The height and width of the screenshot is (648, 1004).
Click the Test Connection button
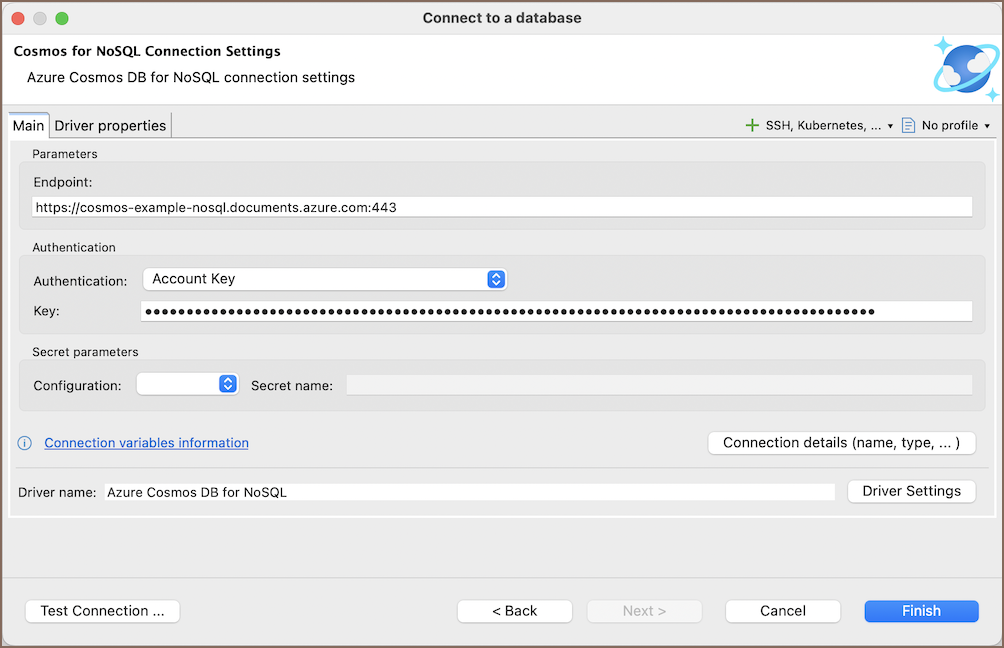pos(102,611)
